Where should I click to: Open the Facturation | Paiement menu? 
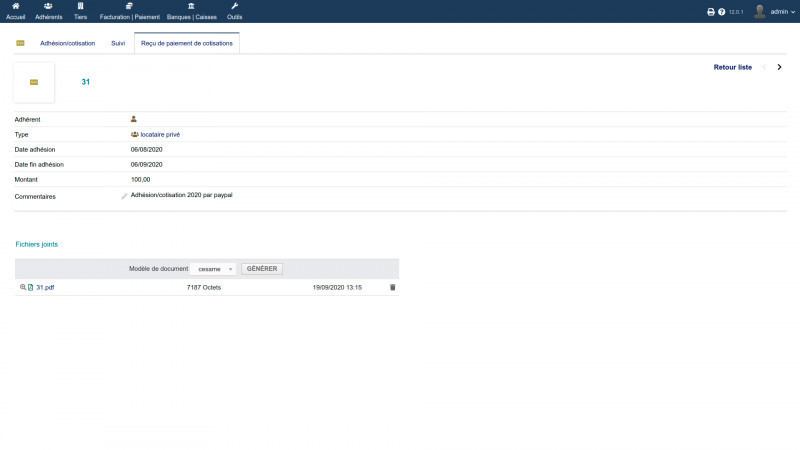click(x=130, y=11)
